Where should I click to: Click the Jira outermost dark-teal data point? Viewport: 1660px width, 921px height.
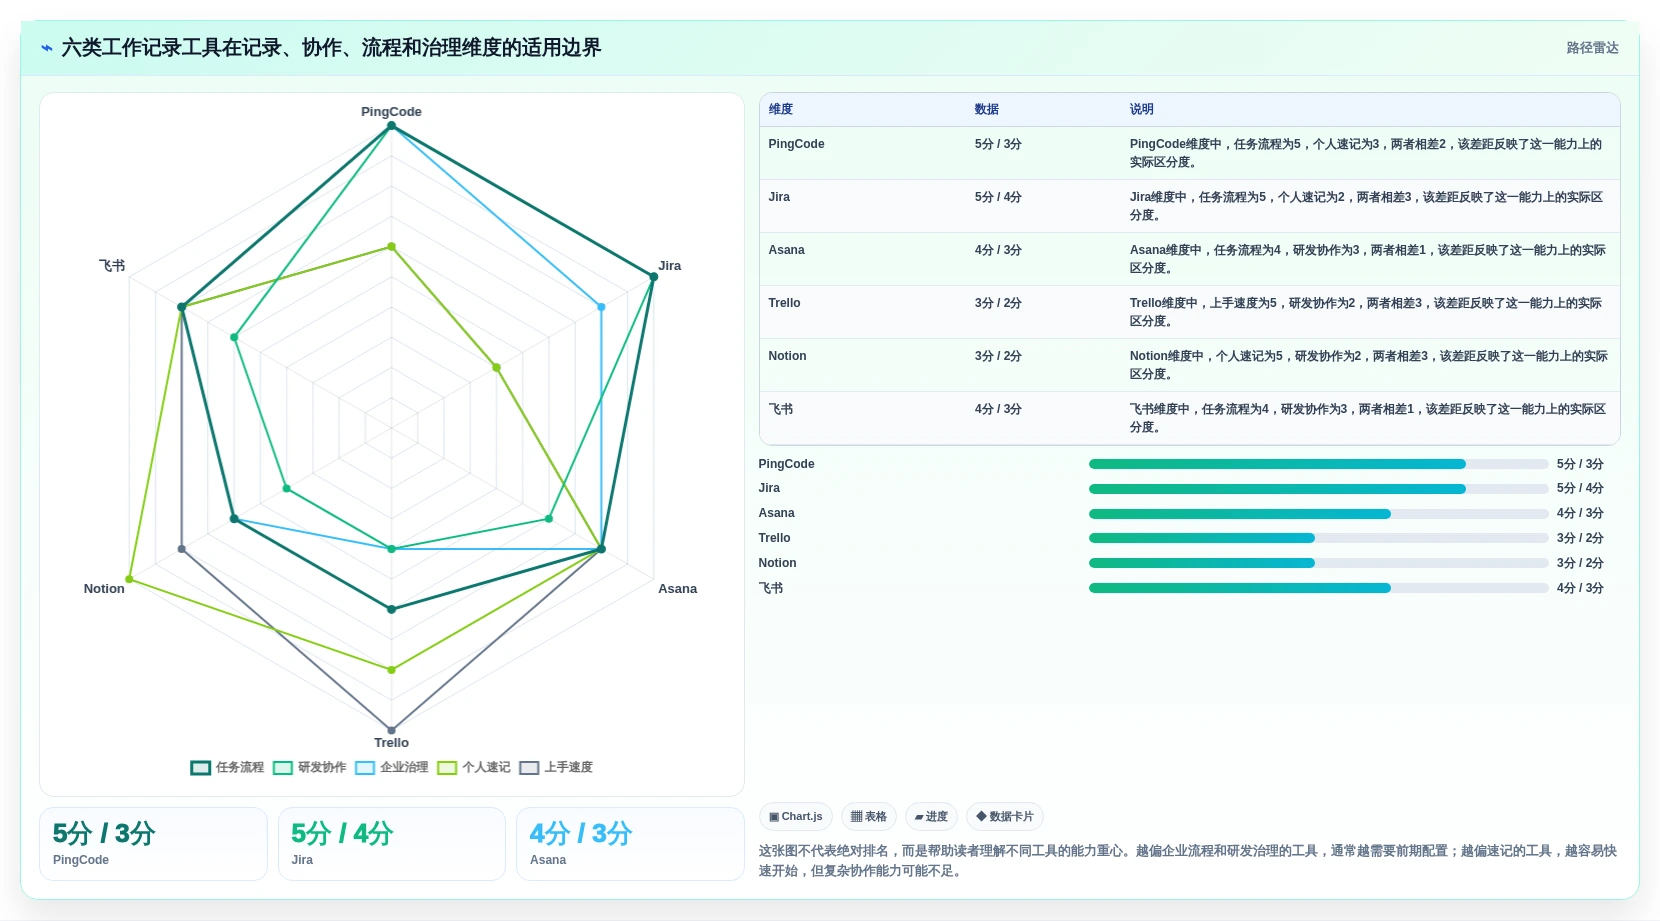point(653,278)
